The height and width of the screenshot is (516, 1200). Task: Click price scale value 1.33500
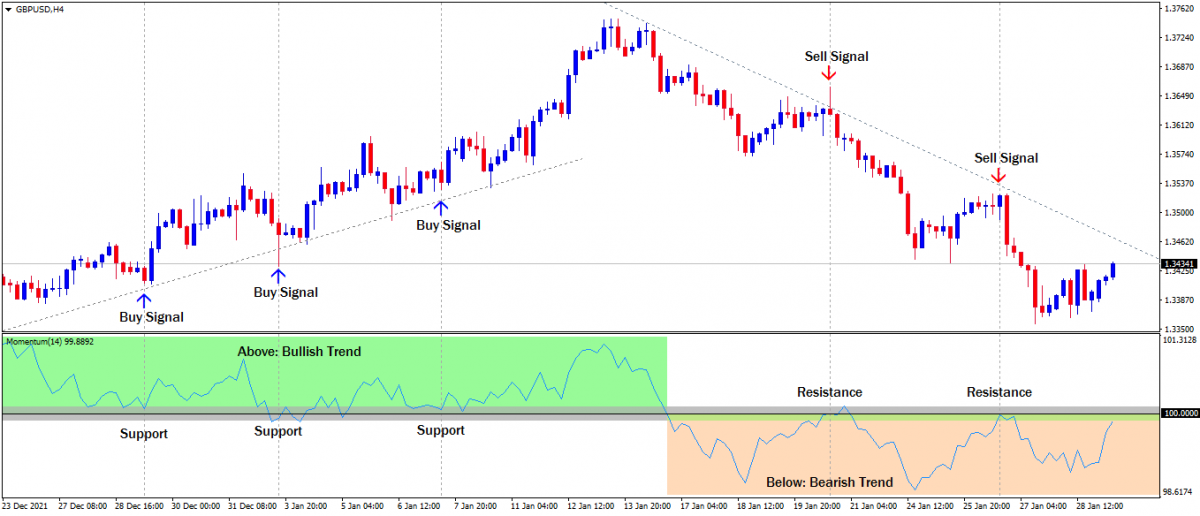[1180, 329]
